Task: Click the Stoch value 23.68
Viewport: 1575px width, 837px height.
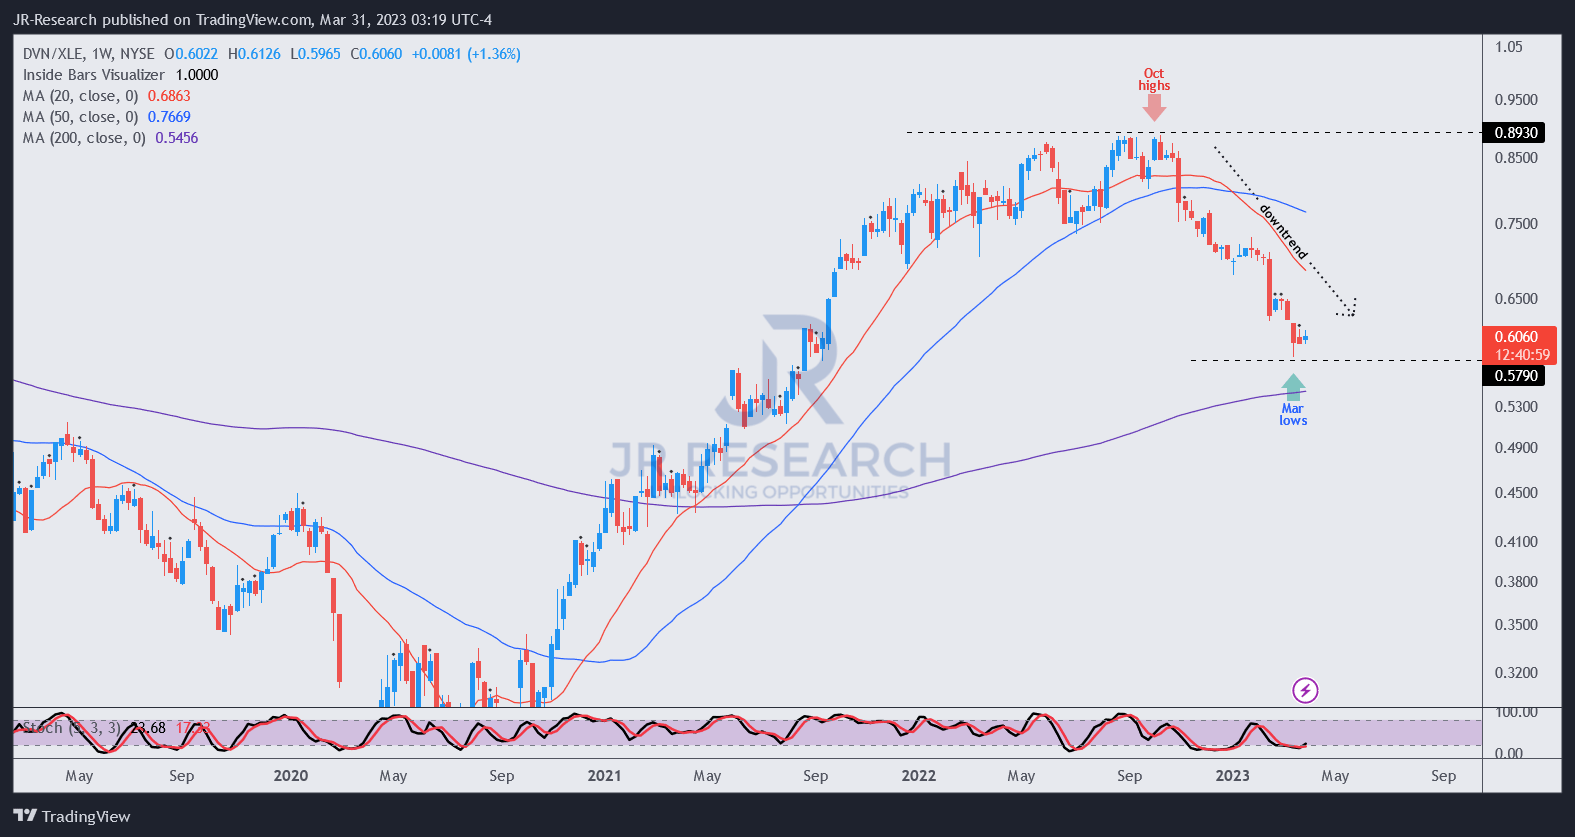Action: click(x=148, y=728)
